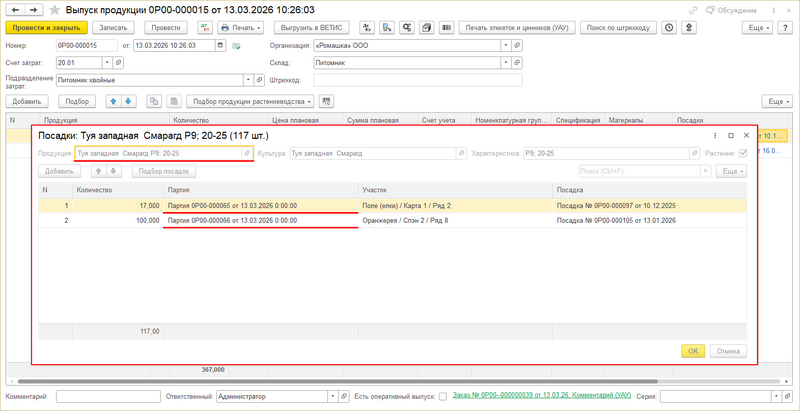Open the Еще menu in Посадки dialog

(732, 171)
